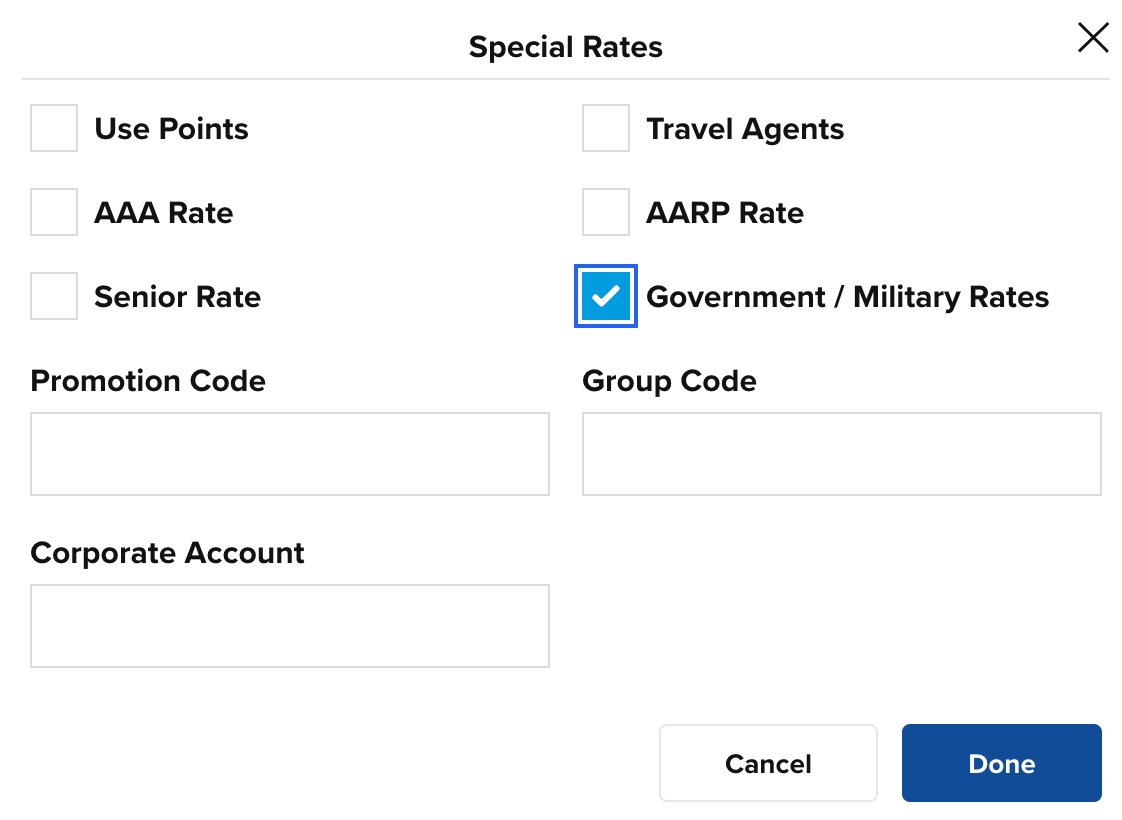
Task: Click the Special Rates dialog title
Action: point(565,46)
